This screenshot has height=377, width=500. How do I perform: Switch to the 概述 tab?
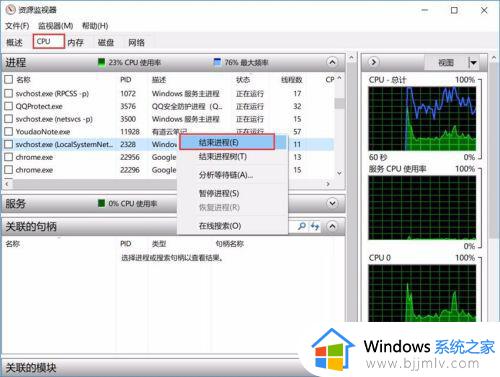[x=15, y=42]
